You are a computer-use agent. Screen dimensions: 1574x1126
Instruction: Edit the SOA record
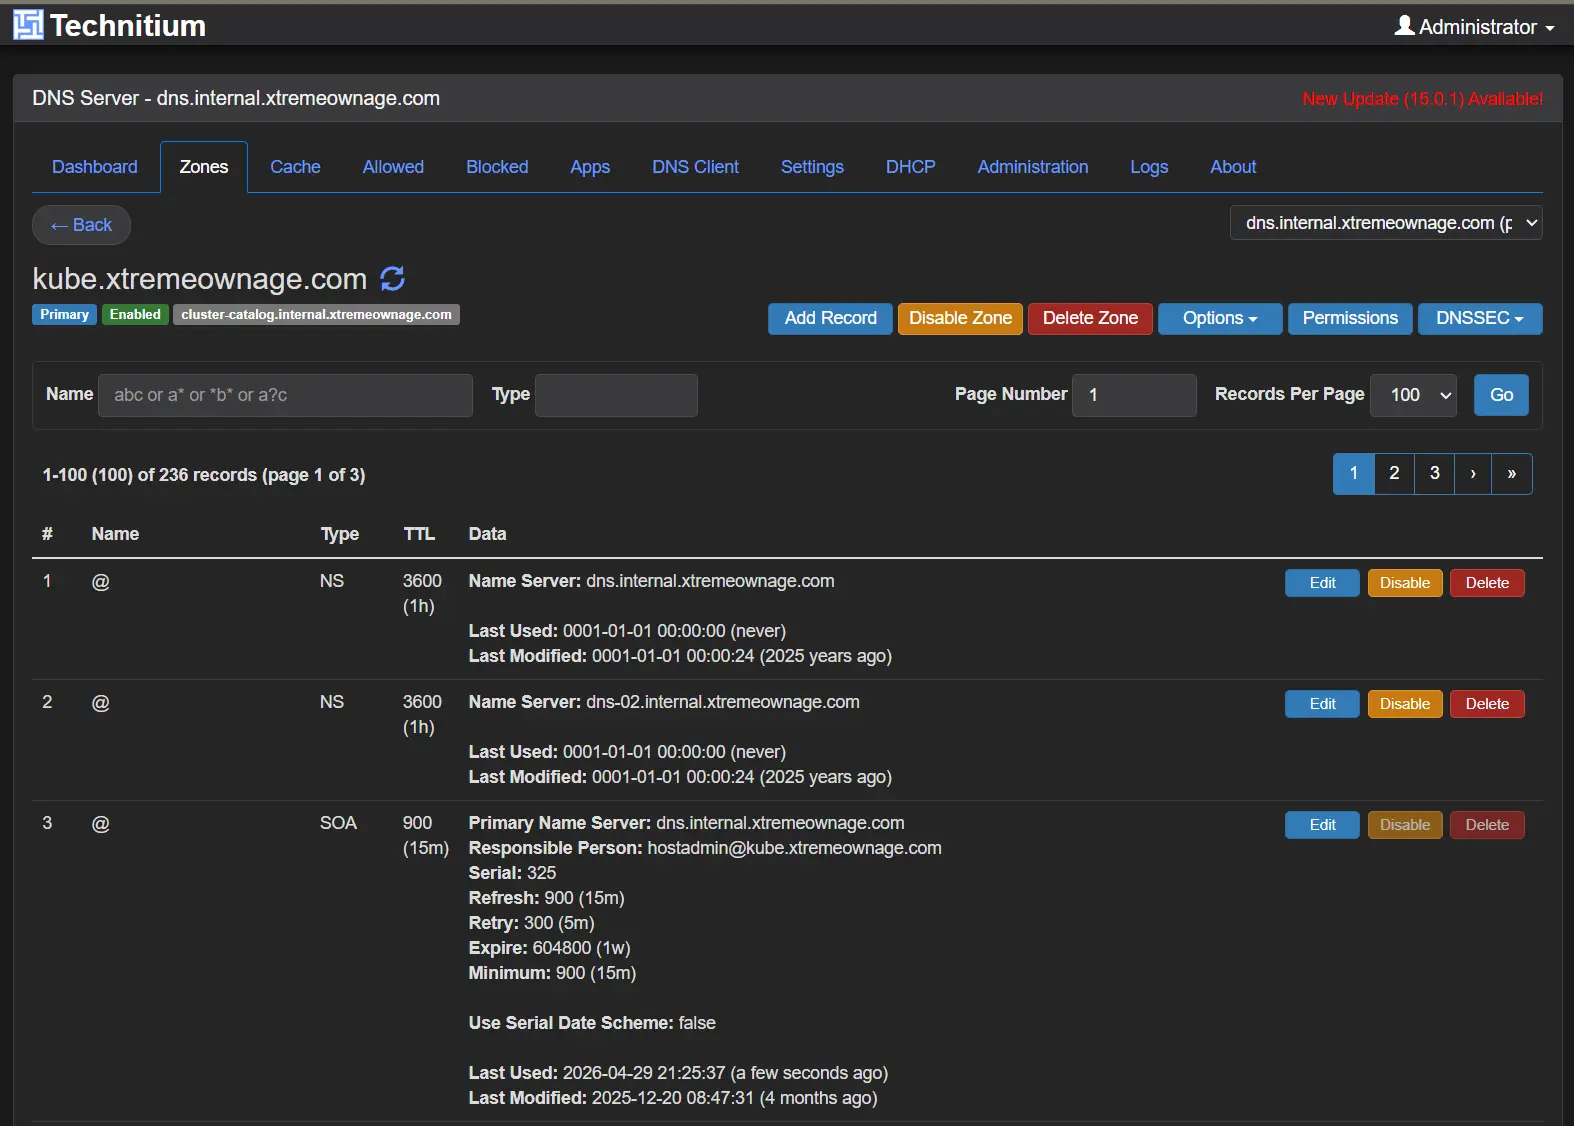(1322, 825)
